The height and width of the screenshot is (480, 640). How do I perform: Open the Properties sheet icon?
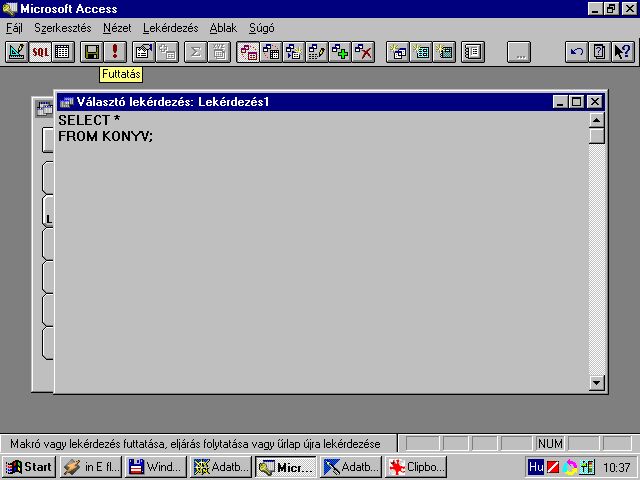(x=144, y=52)
